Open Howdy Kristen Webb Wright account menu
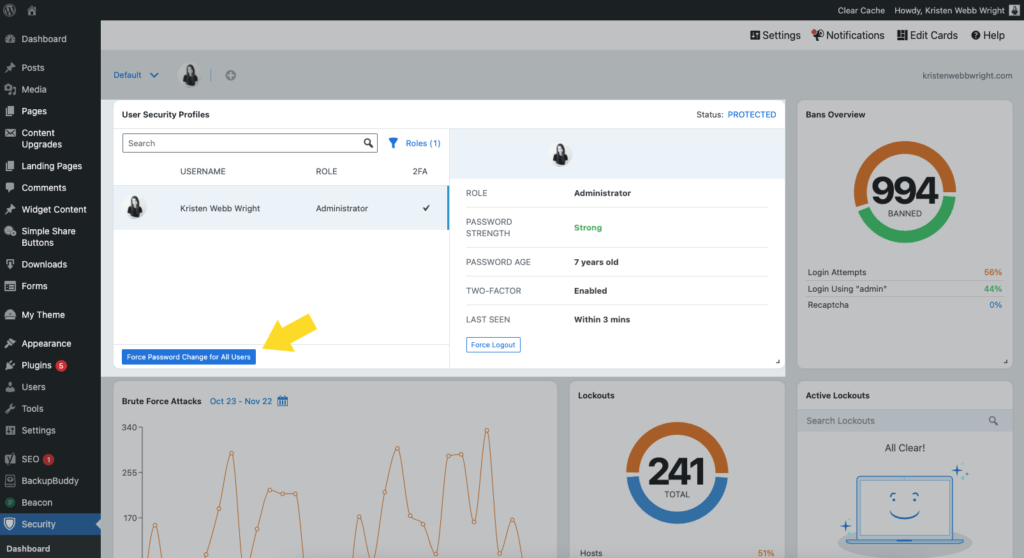 956,10
